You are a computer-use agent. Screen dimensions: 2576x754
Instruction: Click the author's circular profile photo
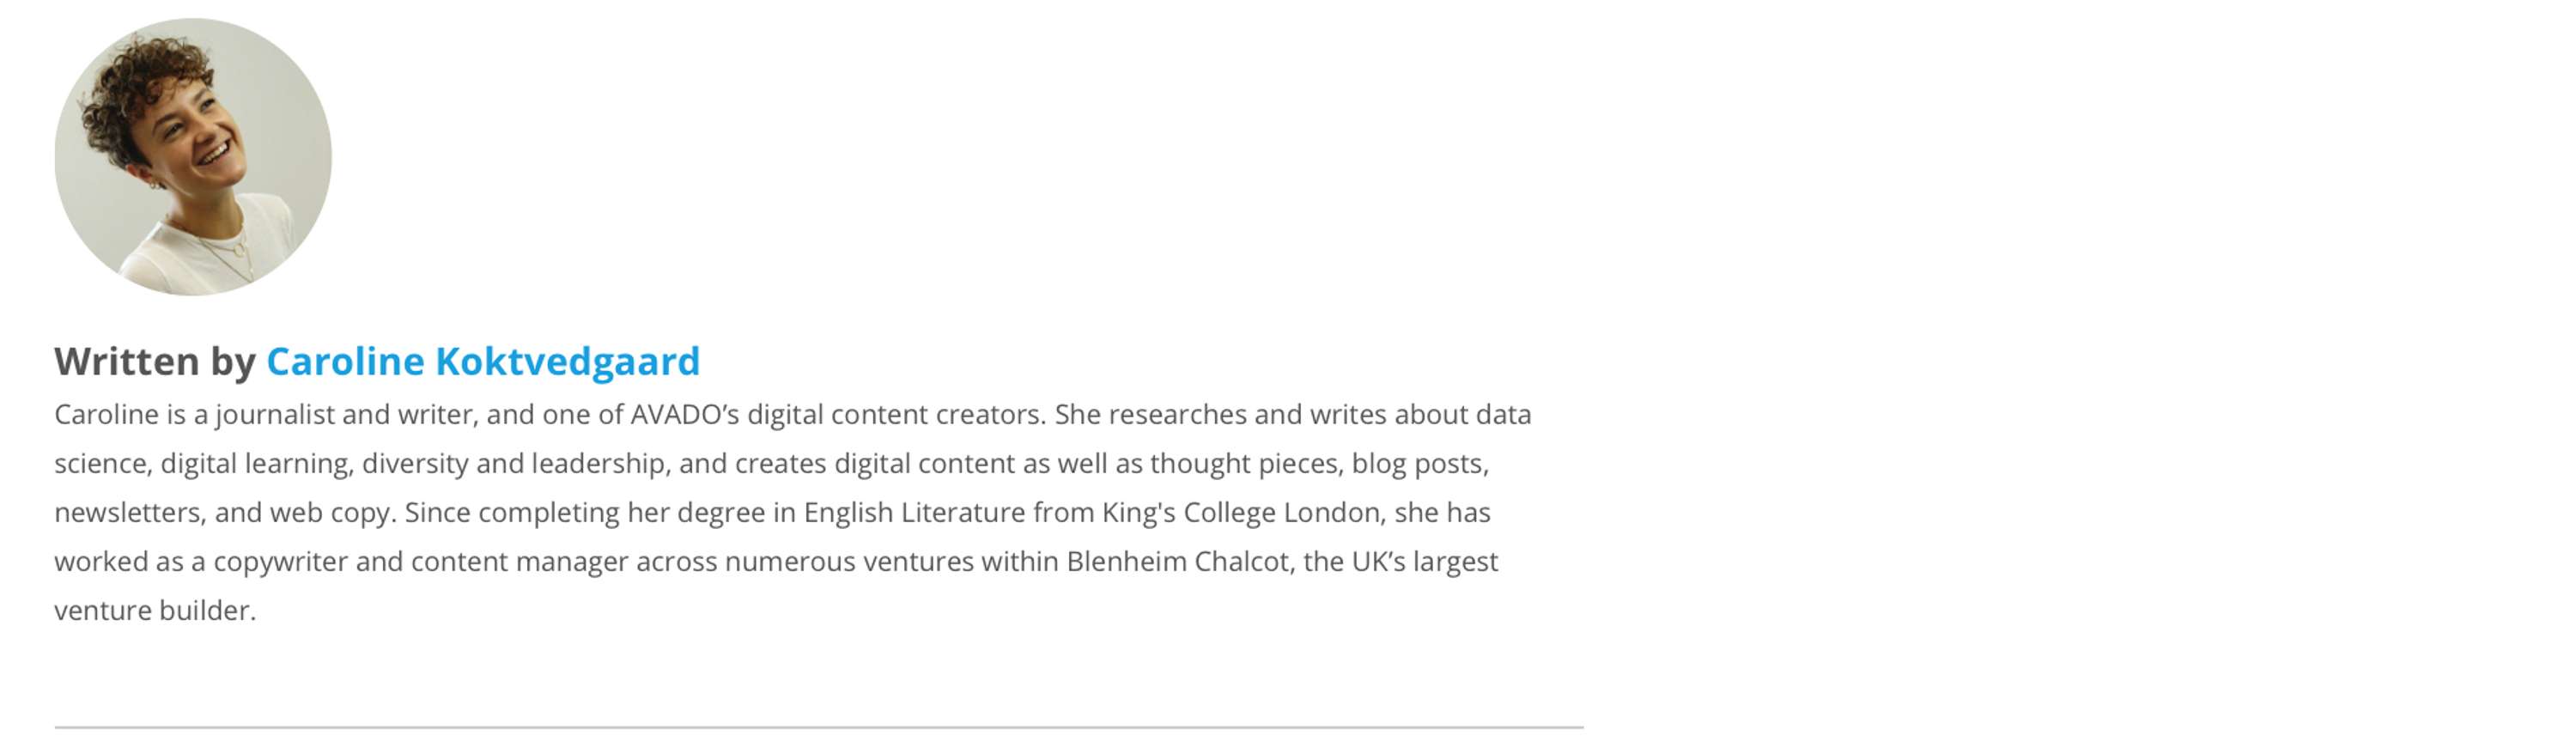click(x=193, y=157)
